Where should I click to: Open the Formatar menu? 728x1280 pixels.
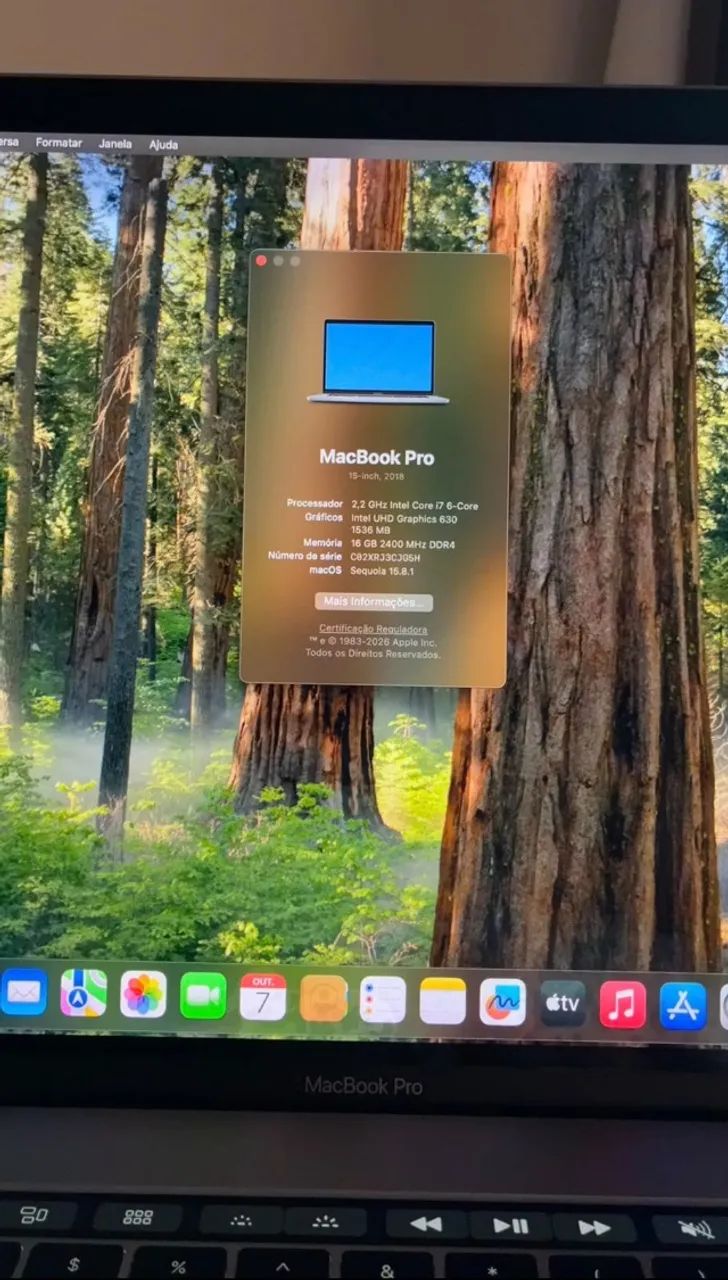(59, 143)
